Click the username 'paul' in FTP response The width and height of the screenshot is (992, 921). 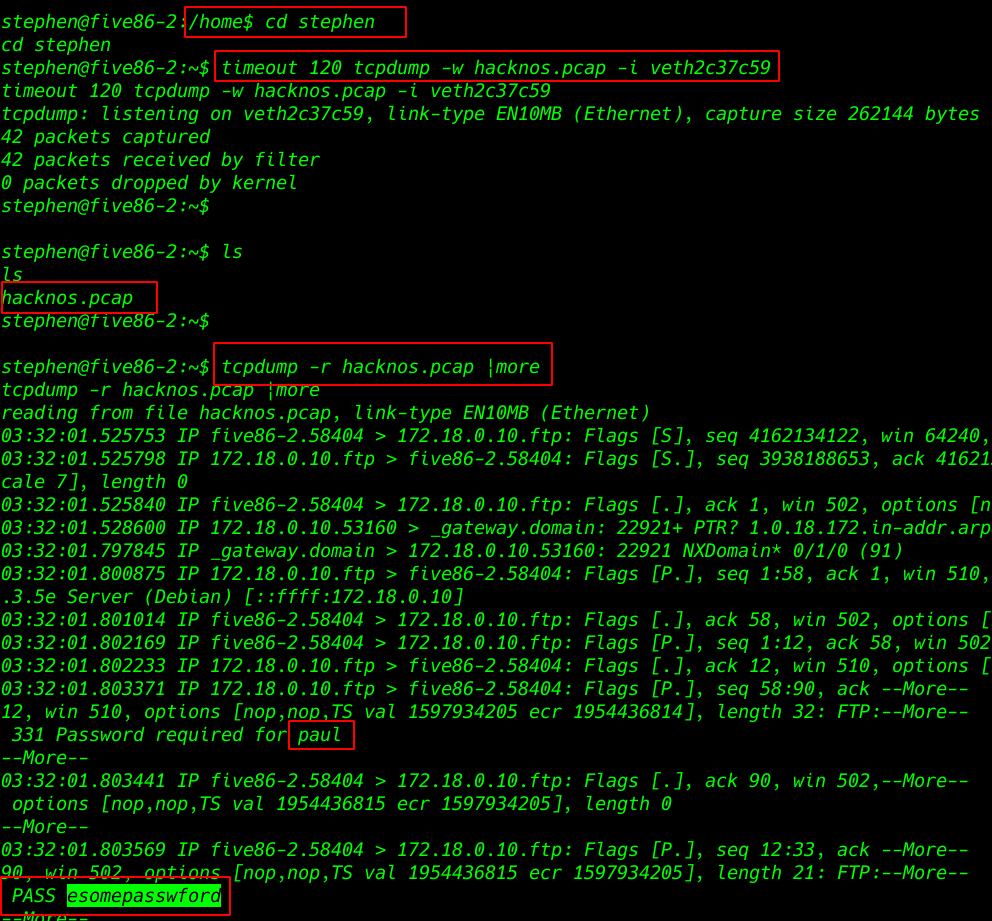point(319,734)
